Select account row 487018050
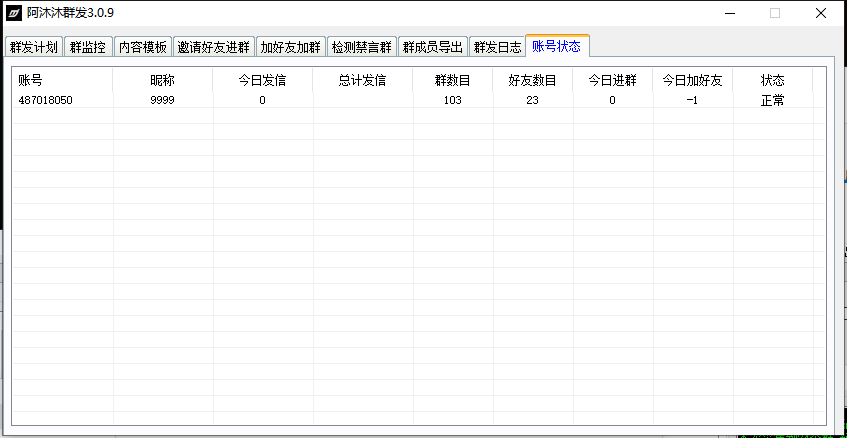The width and height of the screenshot is (847, 438). (x=46, y=100)
